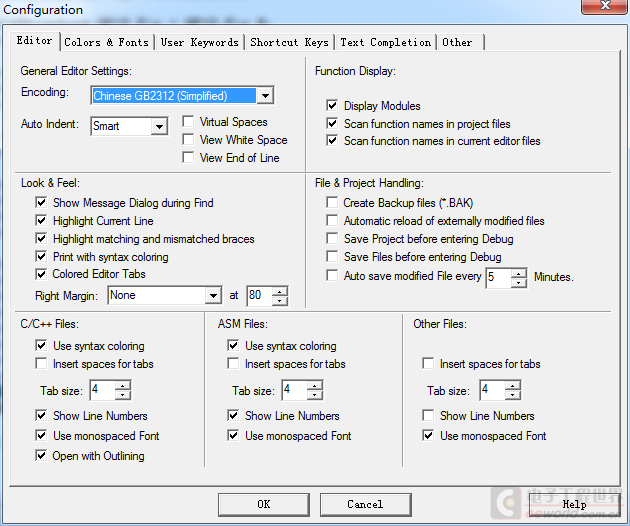This screenshot has height=526, width=630.
Task: Switch to the Other tab
Action: click(460, 42)
